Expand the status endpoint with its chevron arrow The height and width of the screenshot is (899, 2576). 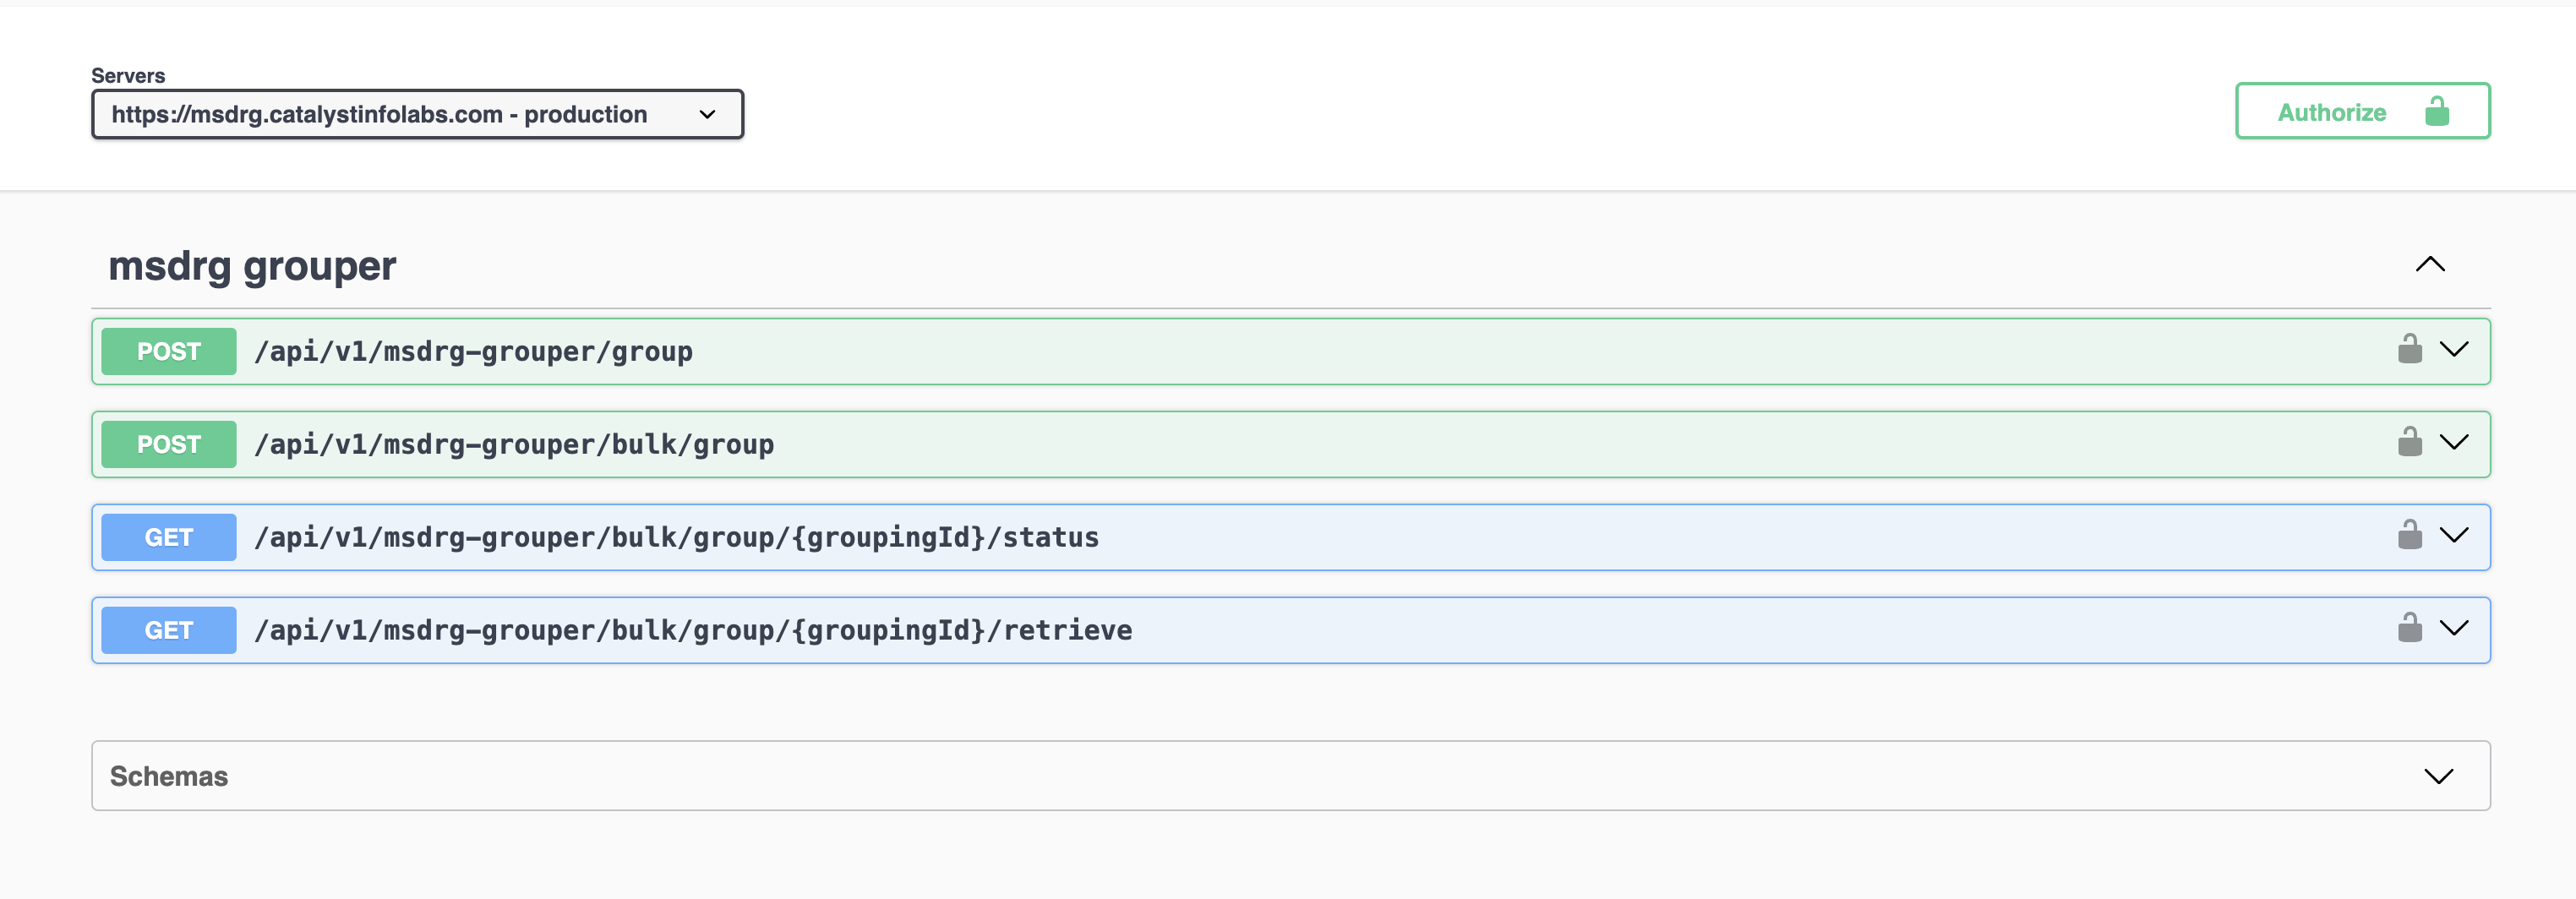coord(2453,535)
